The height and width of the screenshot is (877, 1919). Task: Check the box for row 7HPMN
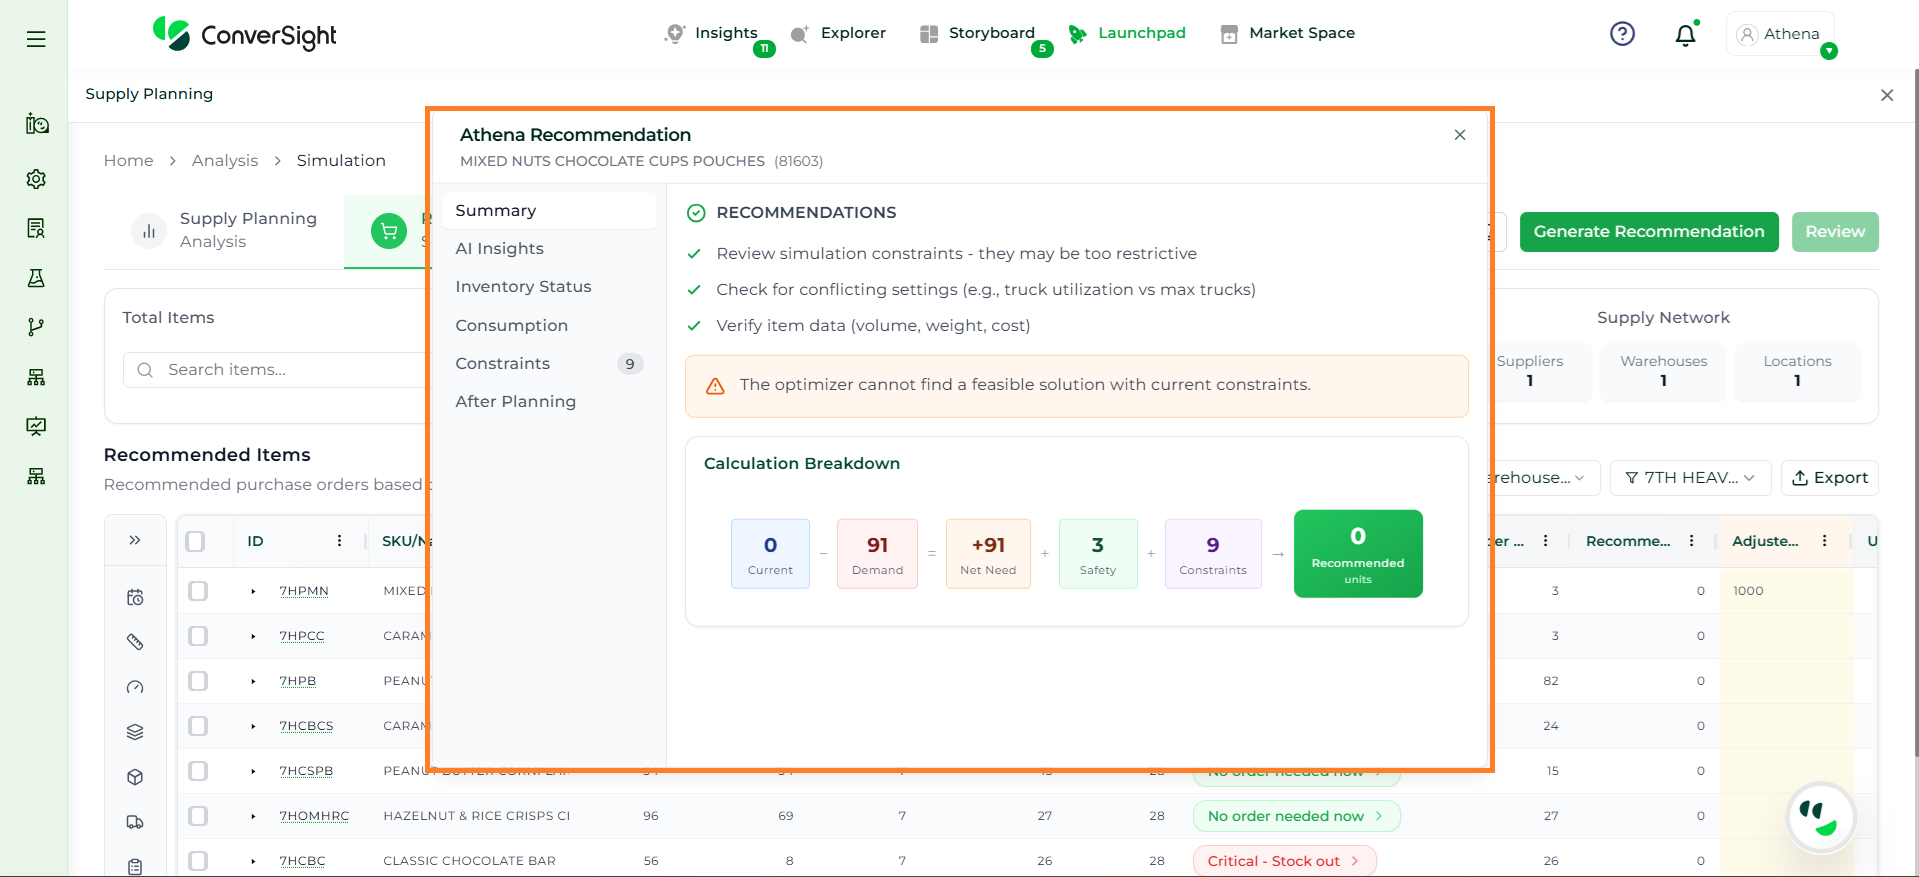tap(198, 591)
